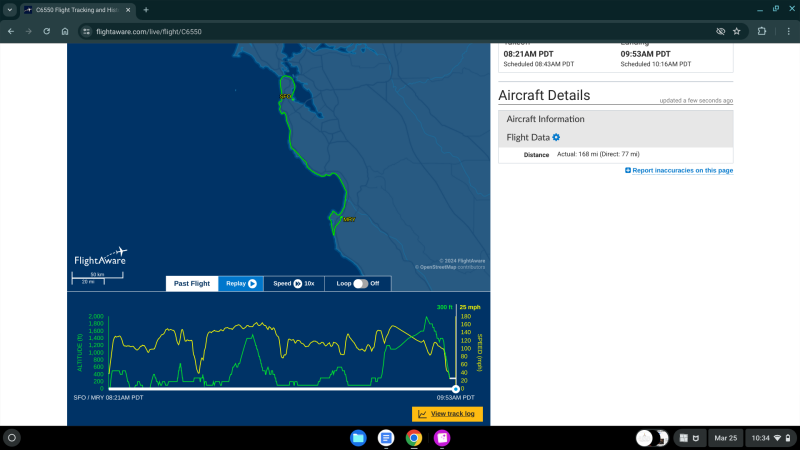
Task: Open the Files app in the shelf
Action: coord(358,438)
